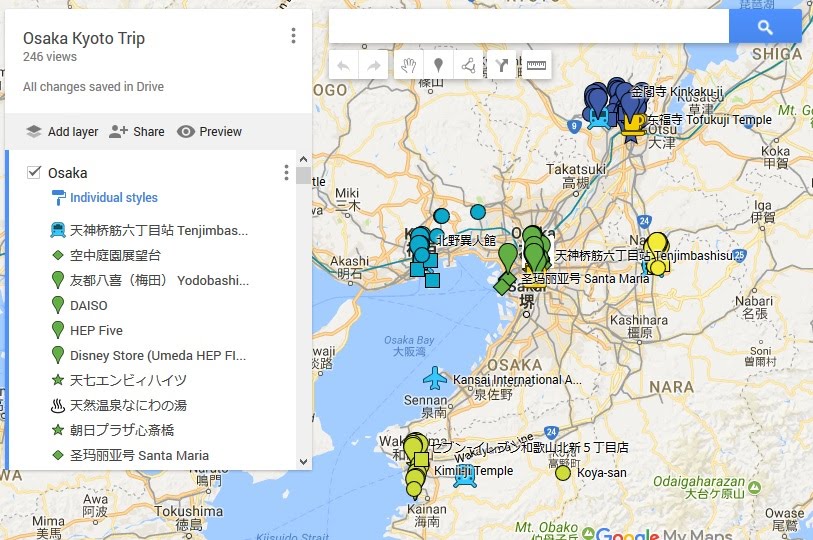Select the hand pan tool

pos(409,65)
